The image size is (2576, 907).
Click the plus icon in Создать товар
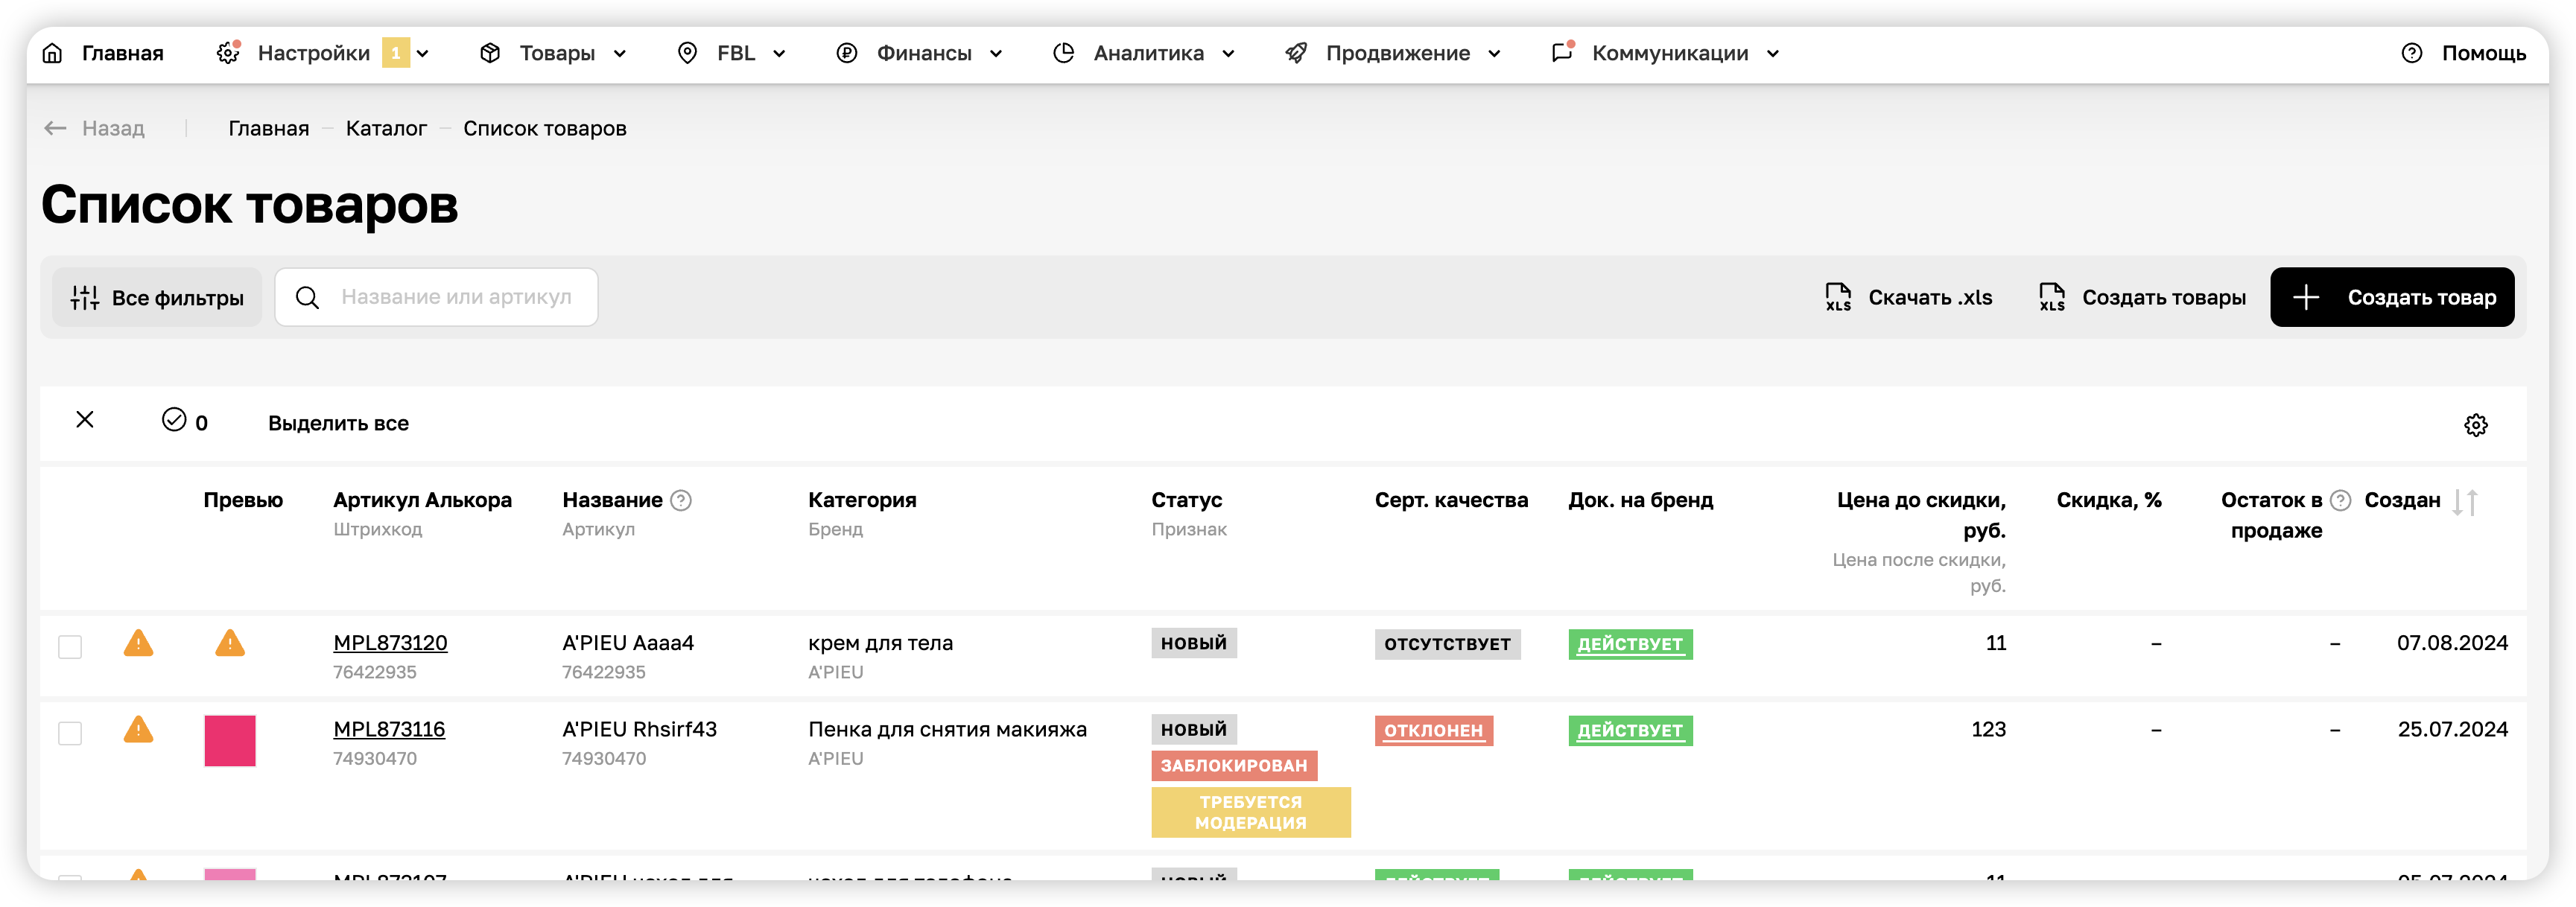(x=2306, y=297)
